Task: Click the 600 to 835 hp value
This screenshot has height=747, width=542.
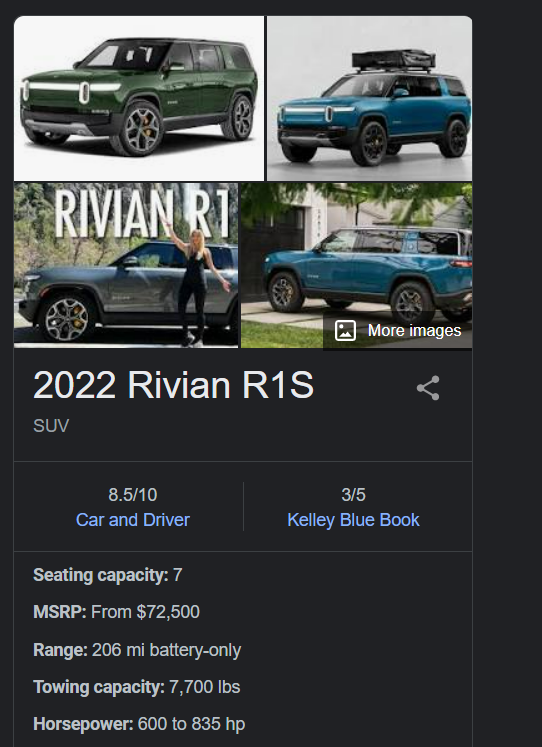Action: click(191, 724)
